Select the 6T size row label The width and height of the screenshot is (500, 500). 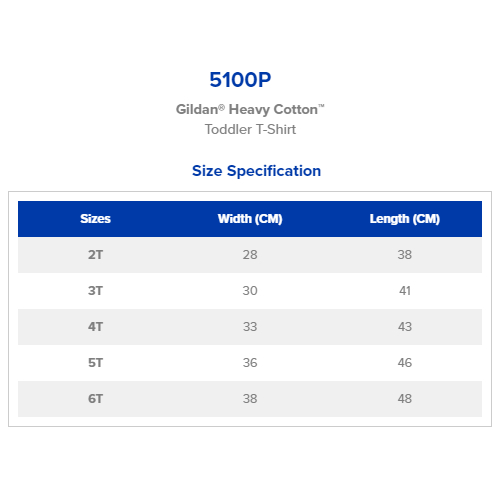click(95, 399)
